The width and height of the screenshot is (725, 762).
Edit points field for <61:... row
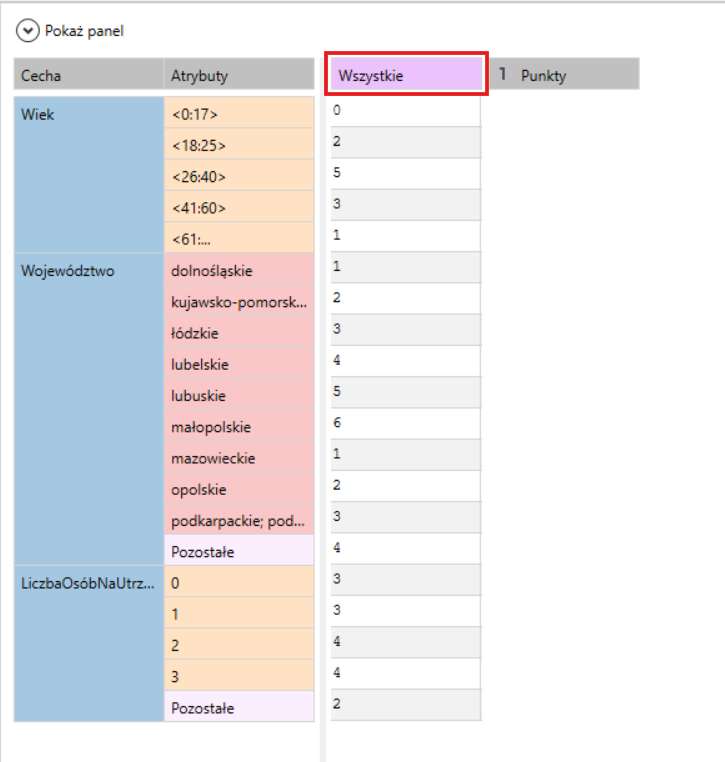pos(406,236)
